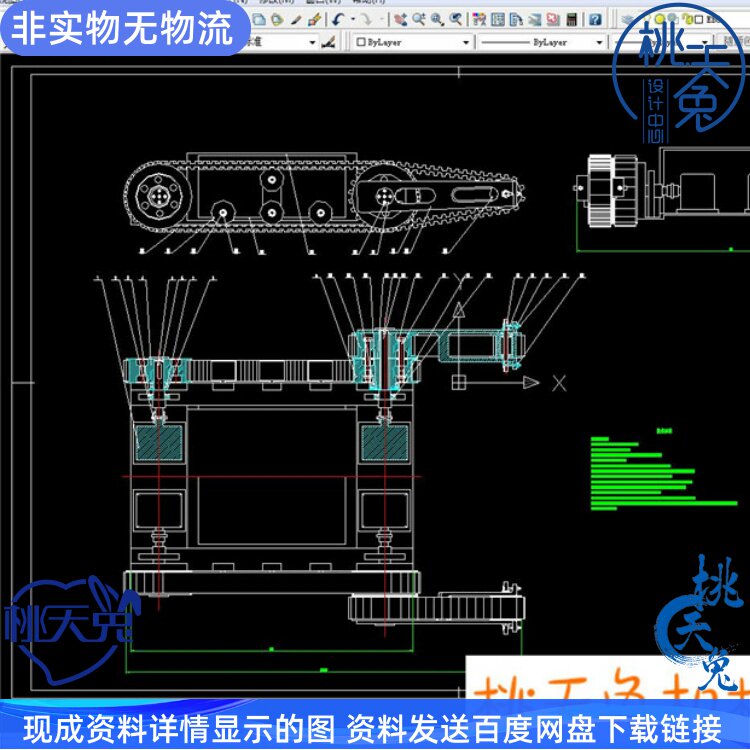Click the UCS origin square in the drawing

point(459,383)
